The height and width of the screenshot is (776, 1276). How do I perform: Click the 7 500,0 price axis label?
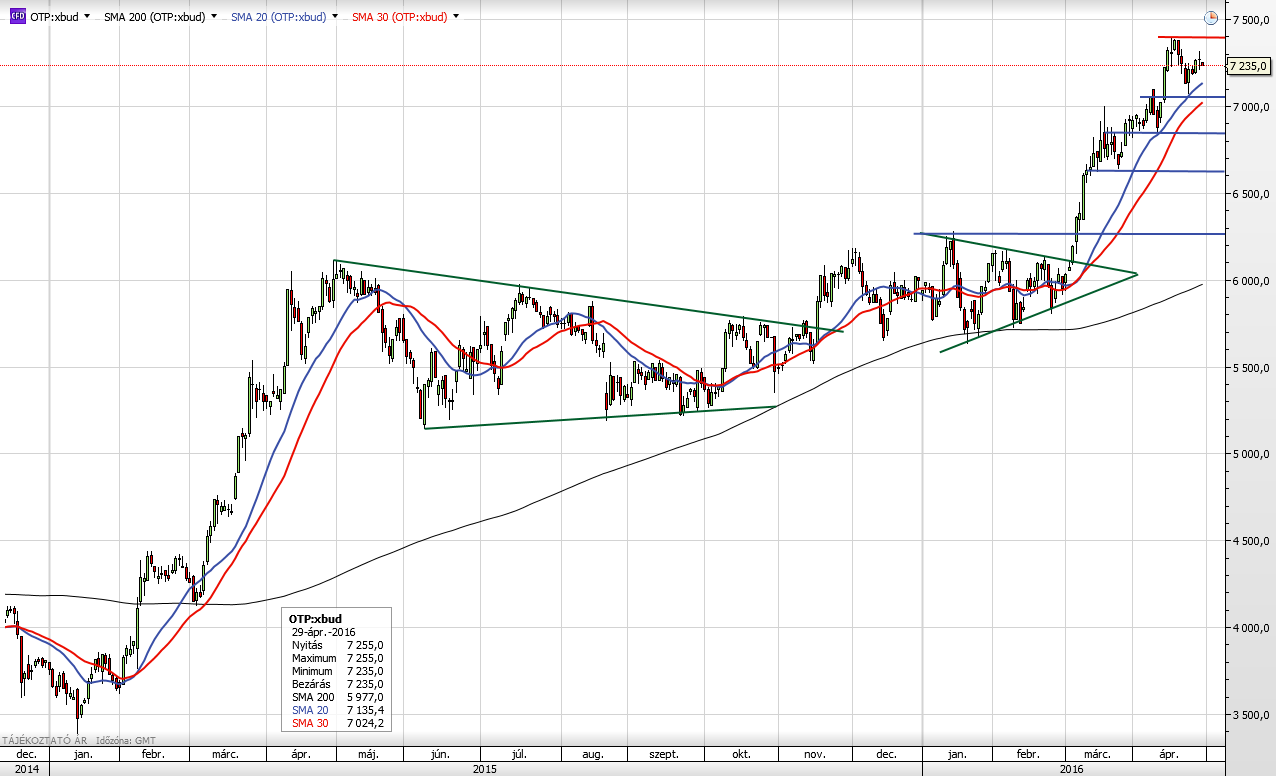pyautogui.click(x=1251, y=20)
